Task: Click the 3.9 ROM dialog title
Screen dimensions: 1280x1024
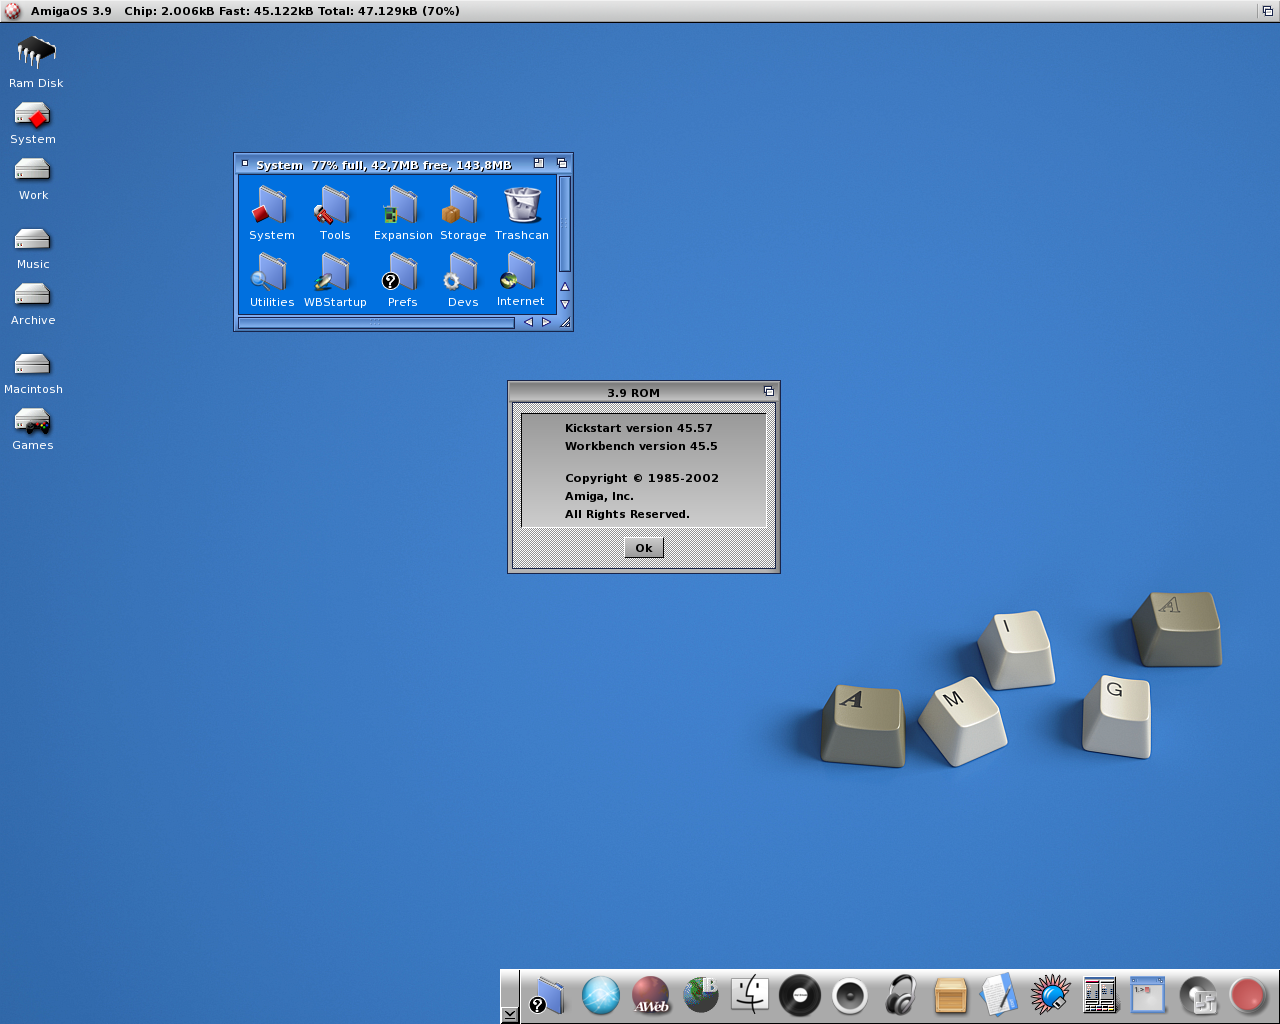Action: [633, 393]
